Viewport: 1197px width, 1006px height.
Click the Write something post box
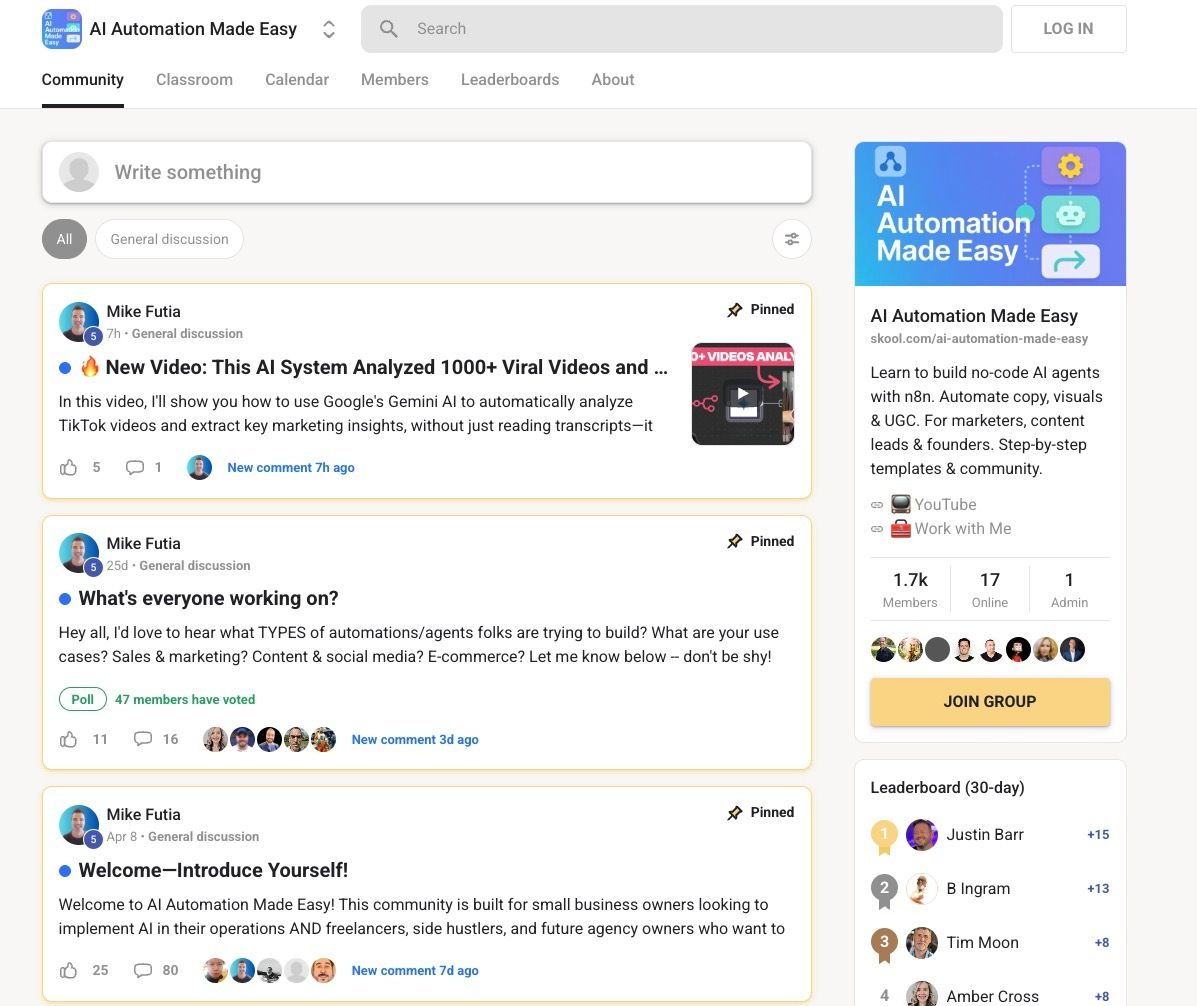427,173
